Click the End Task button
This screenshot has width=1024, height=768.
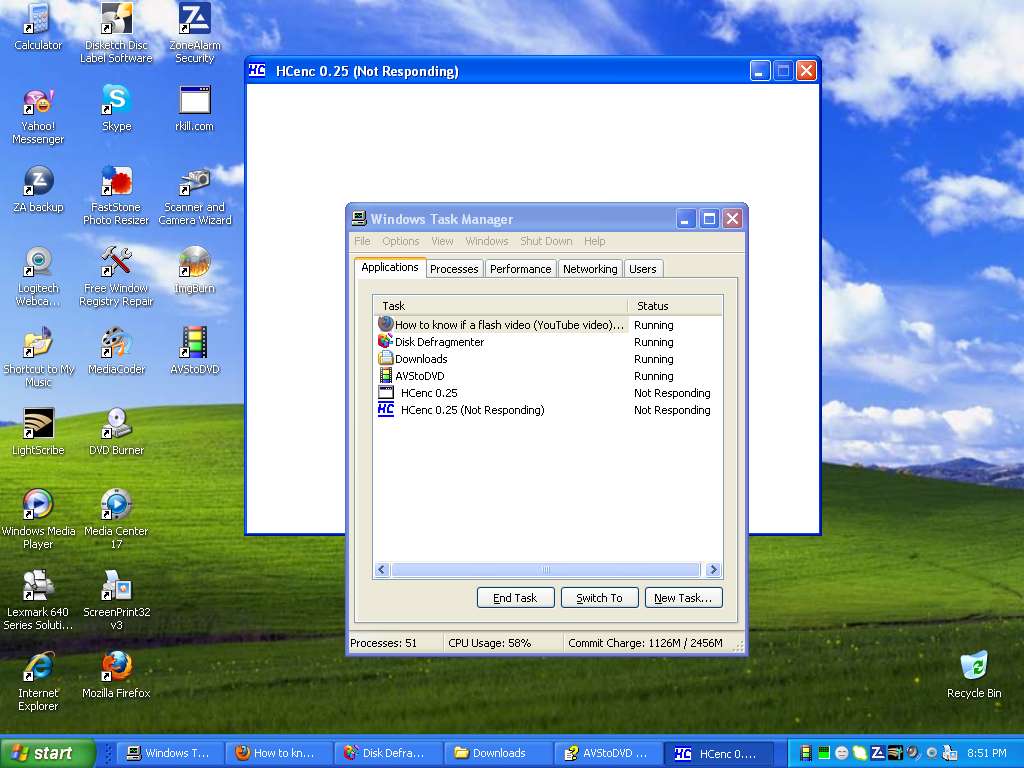(515, 598)
